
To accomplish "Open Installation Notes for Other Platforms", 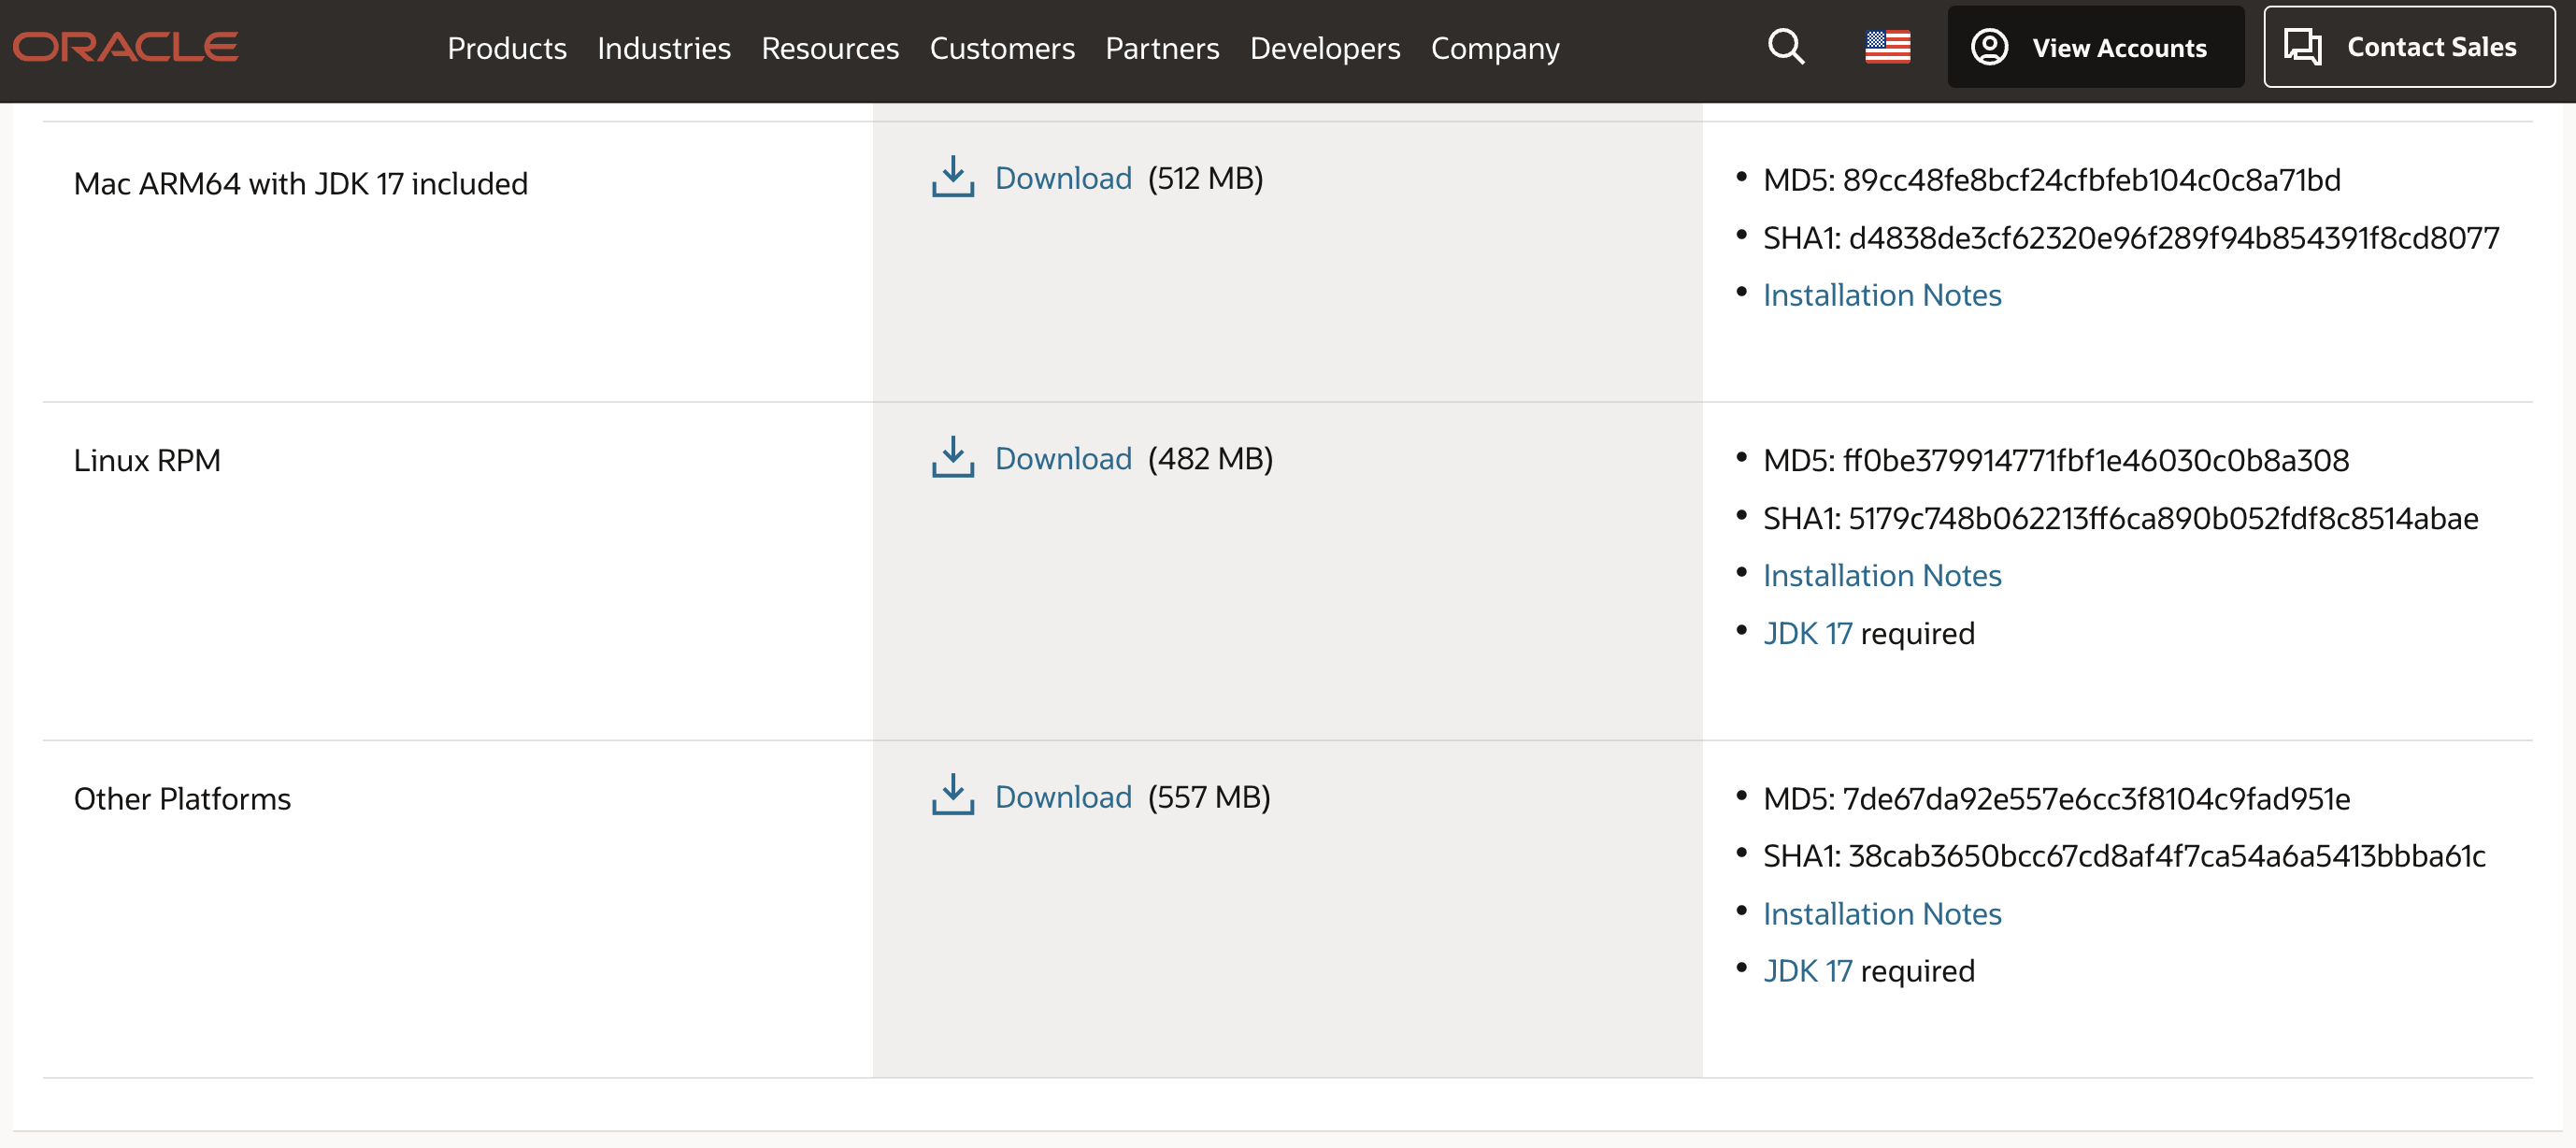I will pos(1882,914).
